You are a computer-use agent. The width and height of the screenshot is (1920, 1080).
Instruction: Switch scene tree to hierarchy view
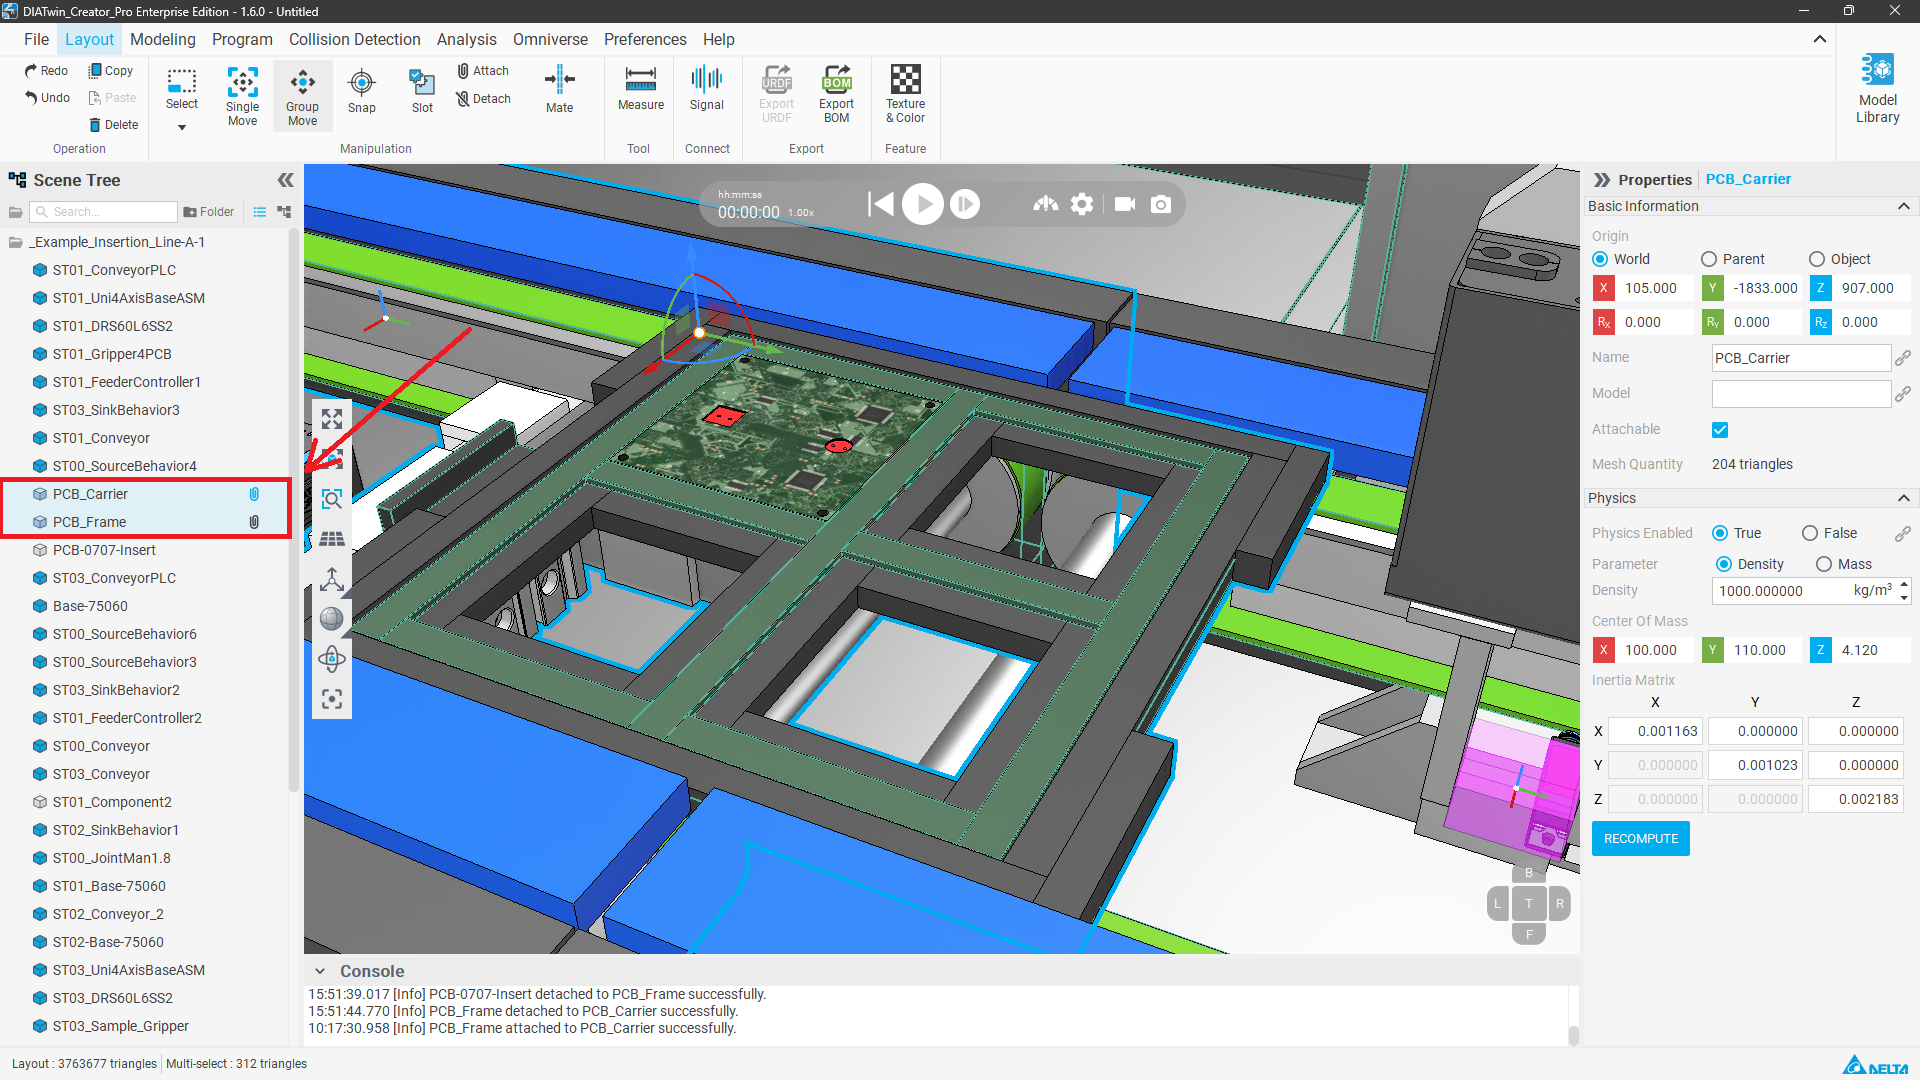pos(284,212)
